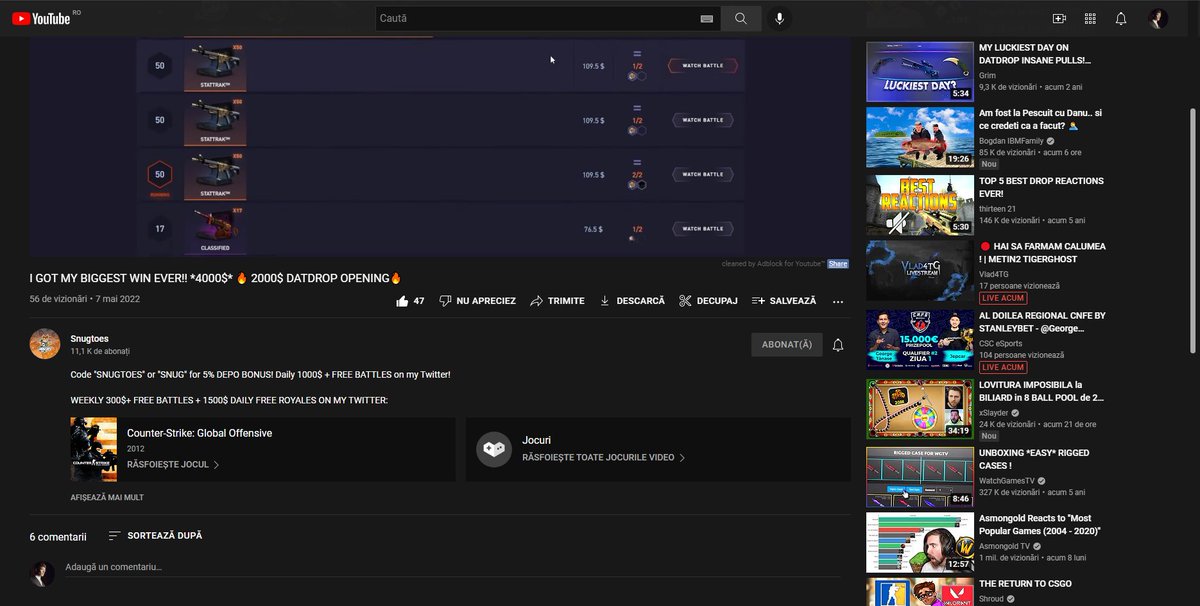
Task: Open TOP 5 BEST DROP REACTIONS thumbnail
Action: coord(920,205)
